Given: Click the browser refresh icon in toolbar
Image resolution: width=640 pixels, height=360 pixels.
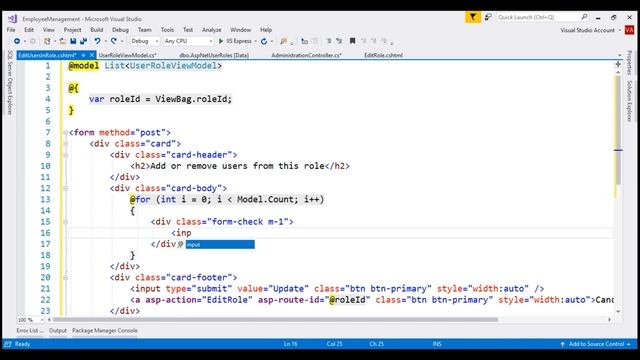Looking at the screenshot, I should pyautogui.click(x=264, y=41).
